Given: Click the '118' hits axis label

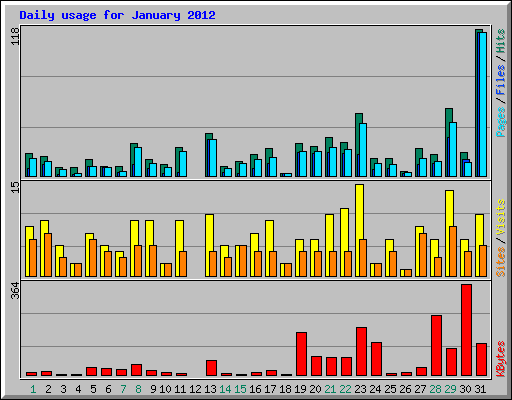Looking at the screenshot, I should click(x=15, y=36).
